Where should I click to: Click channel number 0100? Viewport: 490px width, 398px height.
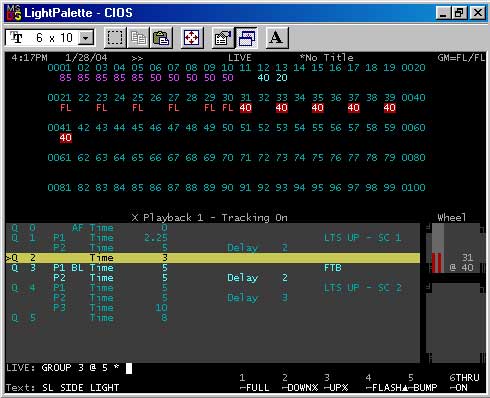413,188
